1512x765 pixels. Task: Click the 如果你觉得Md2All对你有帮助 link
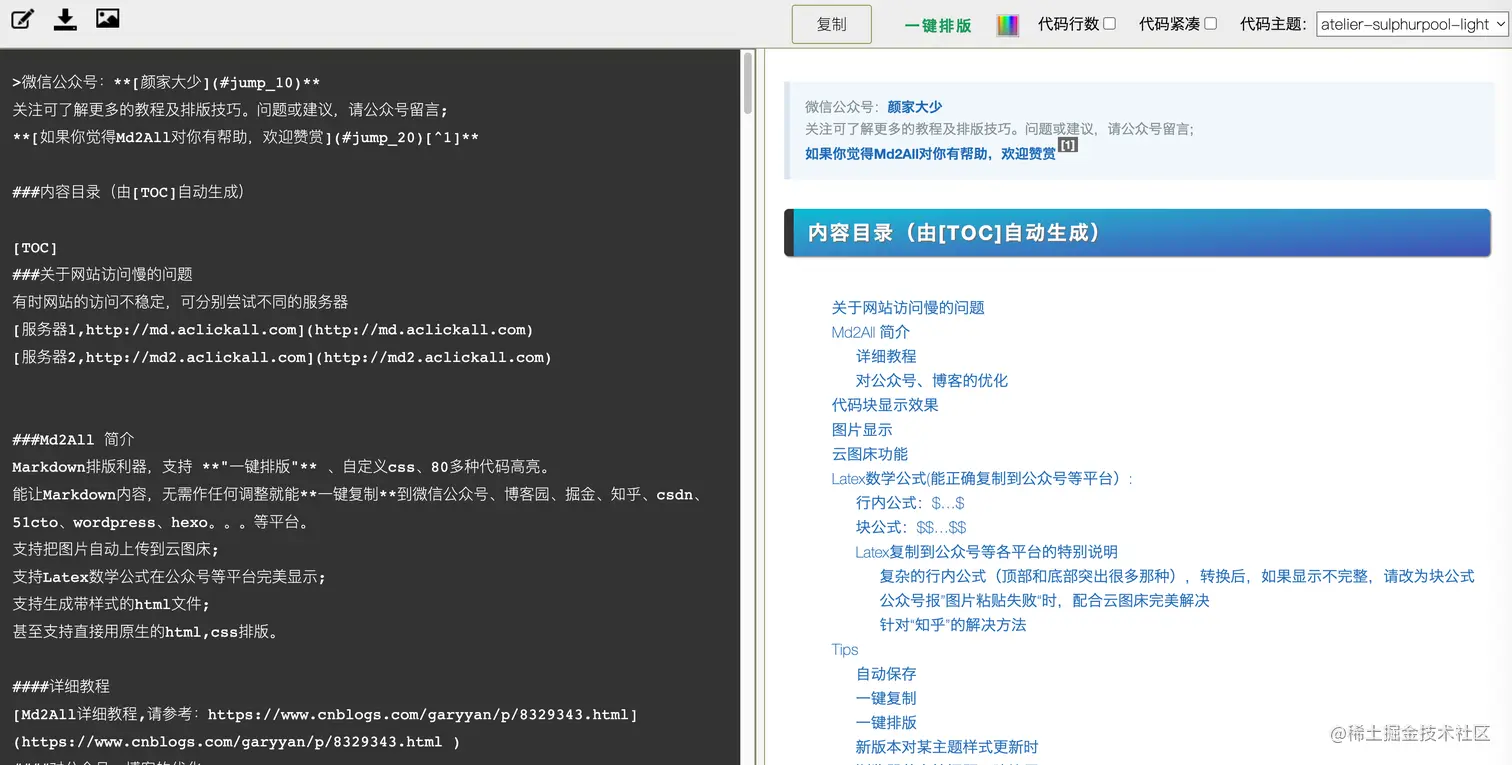pos(930,154)
